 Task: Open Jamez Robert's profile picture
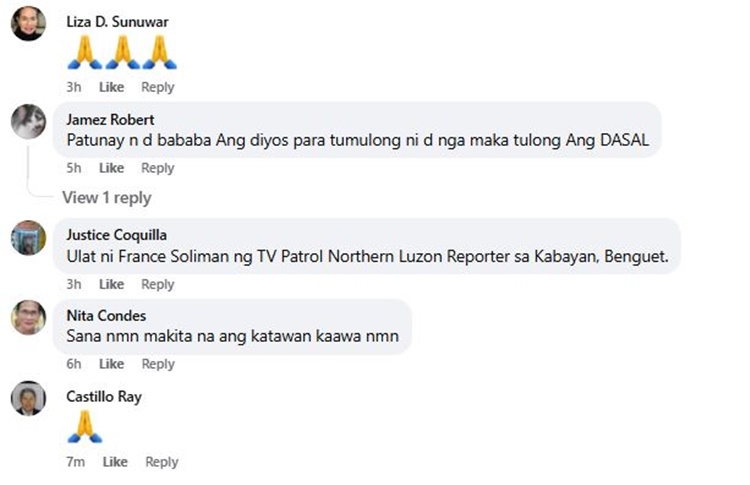tap(28, 121)
